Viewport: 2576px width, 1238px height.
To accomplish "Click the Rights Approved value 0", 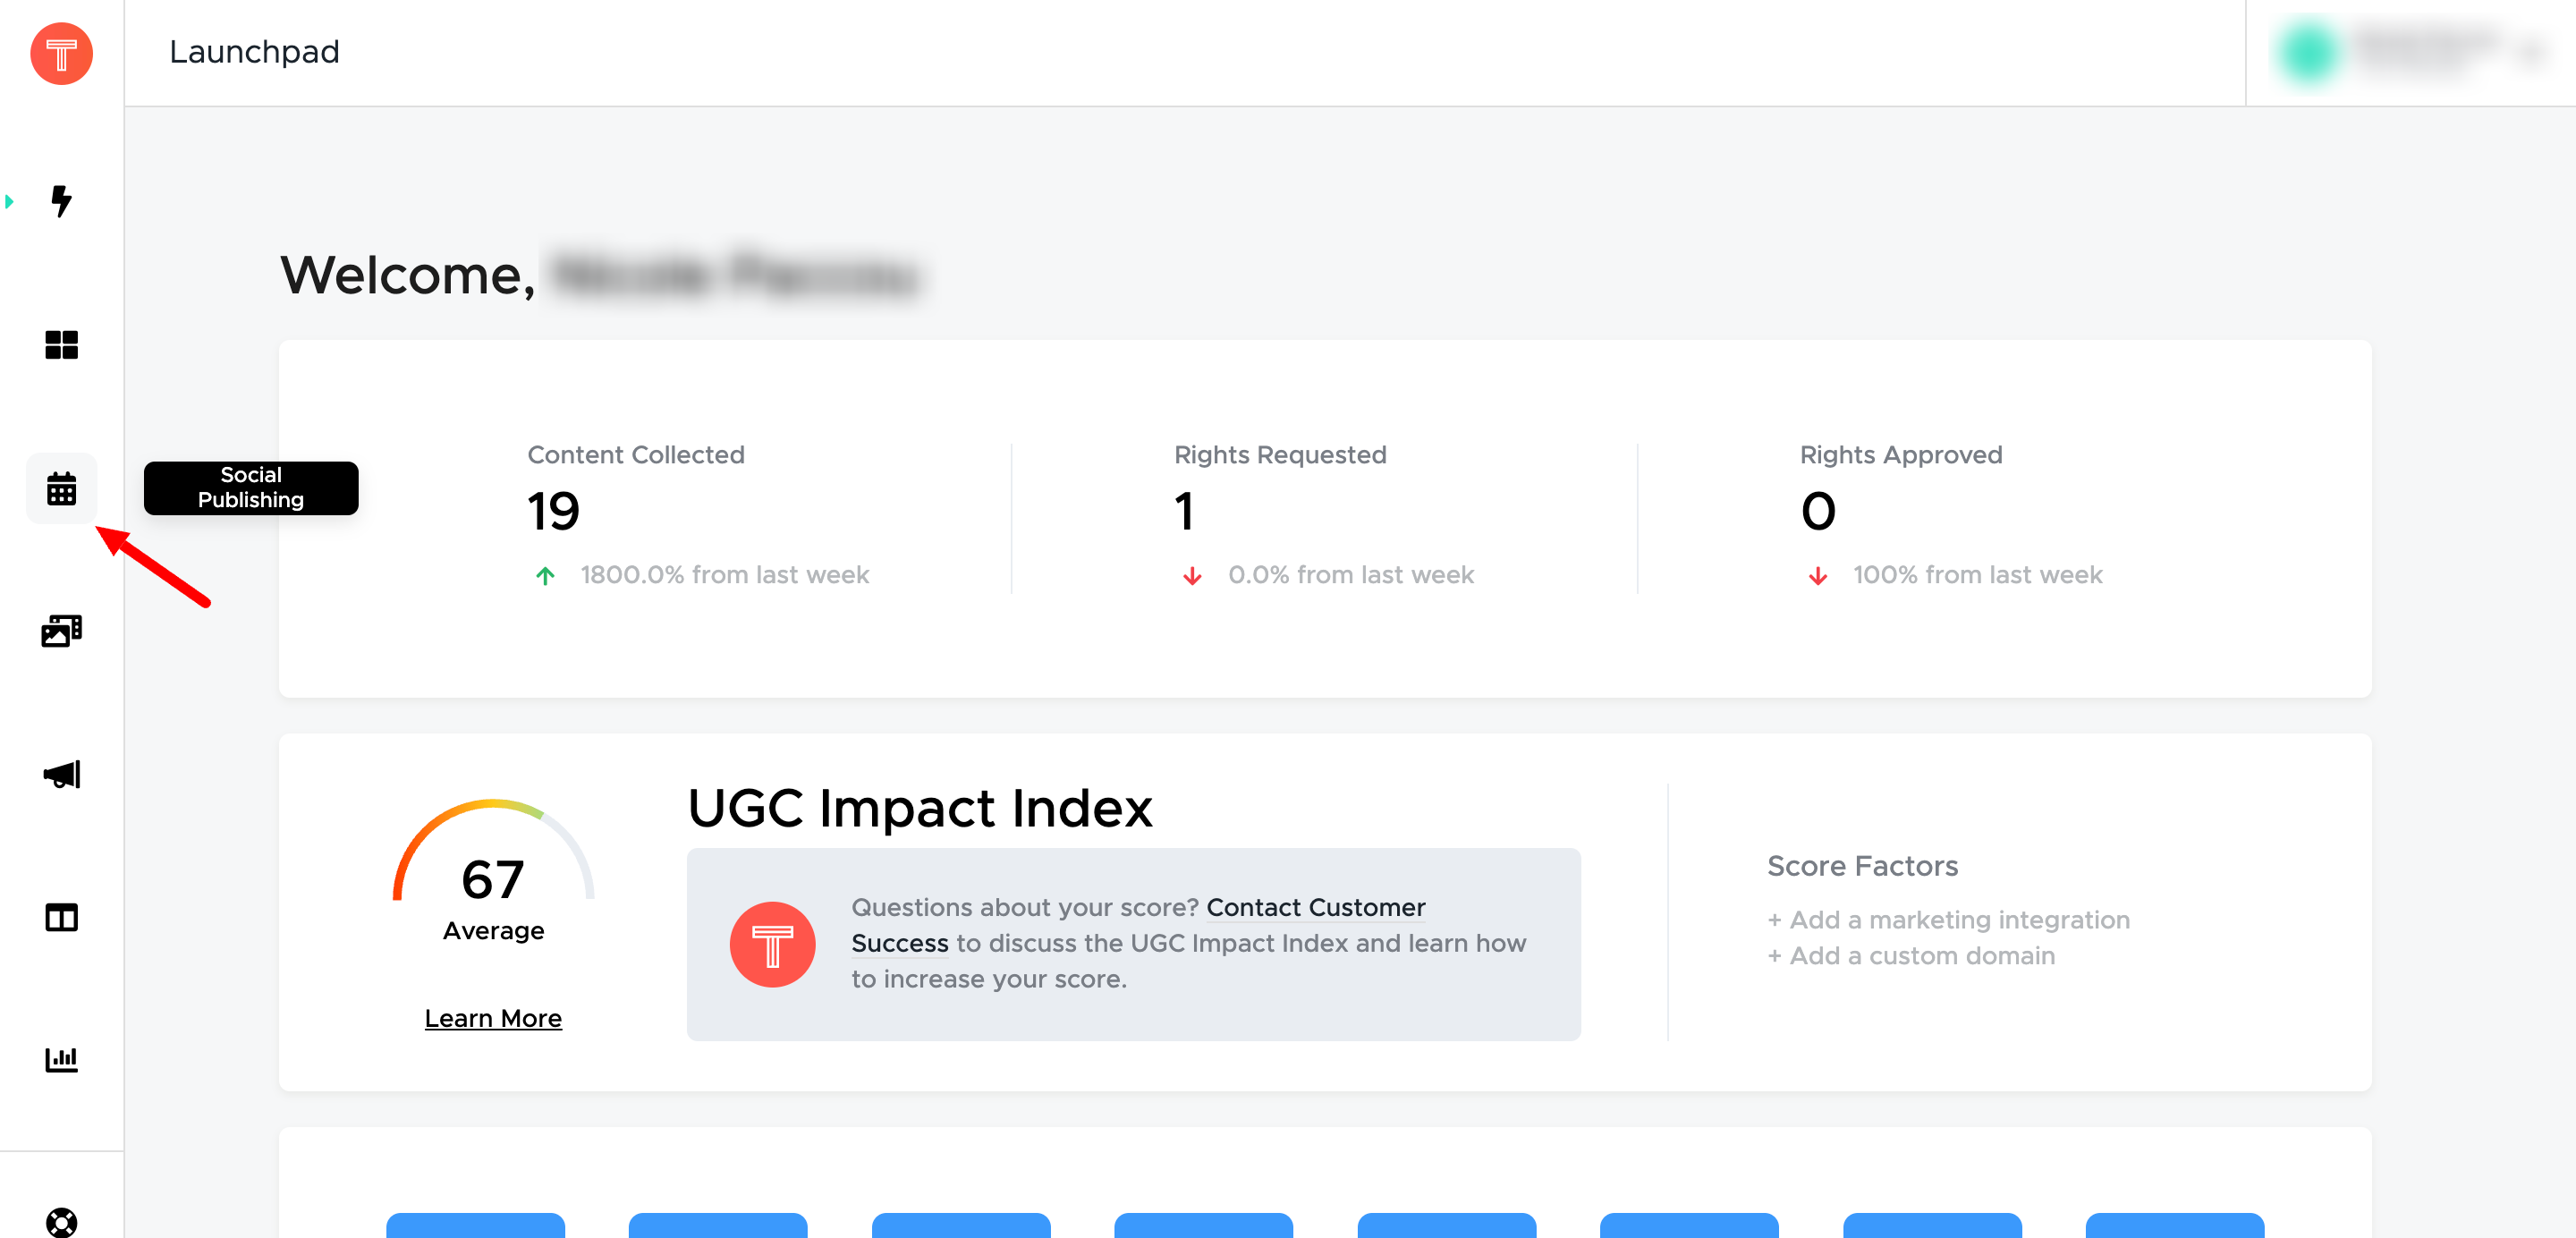I will click(1818, 512).
